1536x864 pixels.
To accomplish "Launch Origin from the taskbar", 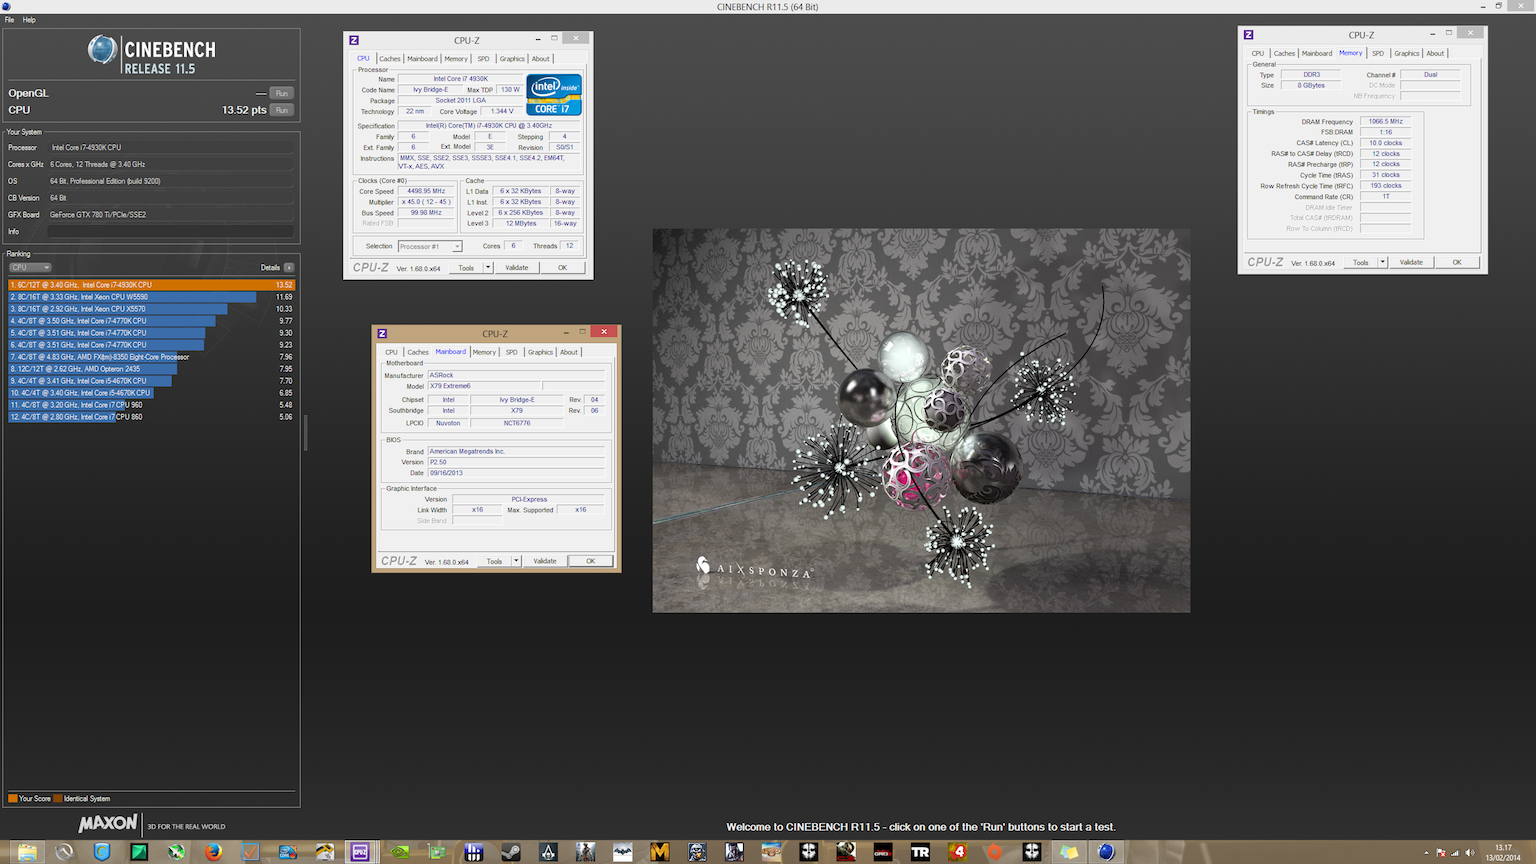I will 994,852.
